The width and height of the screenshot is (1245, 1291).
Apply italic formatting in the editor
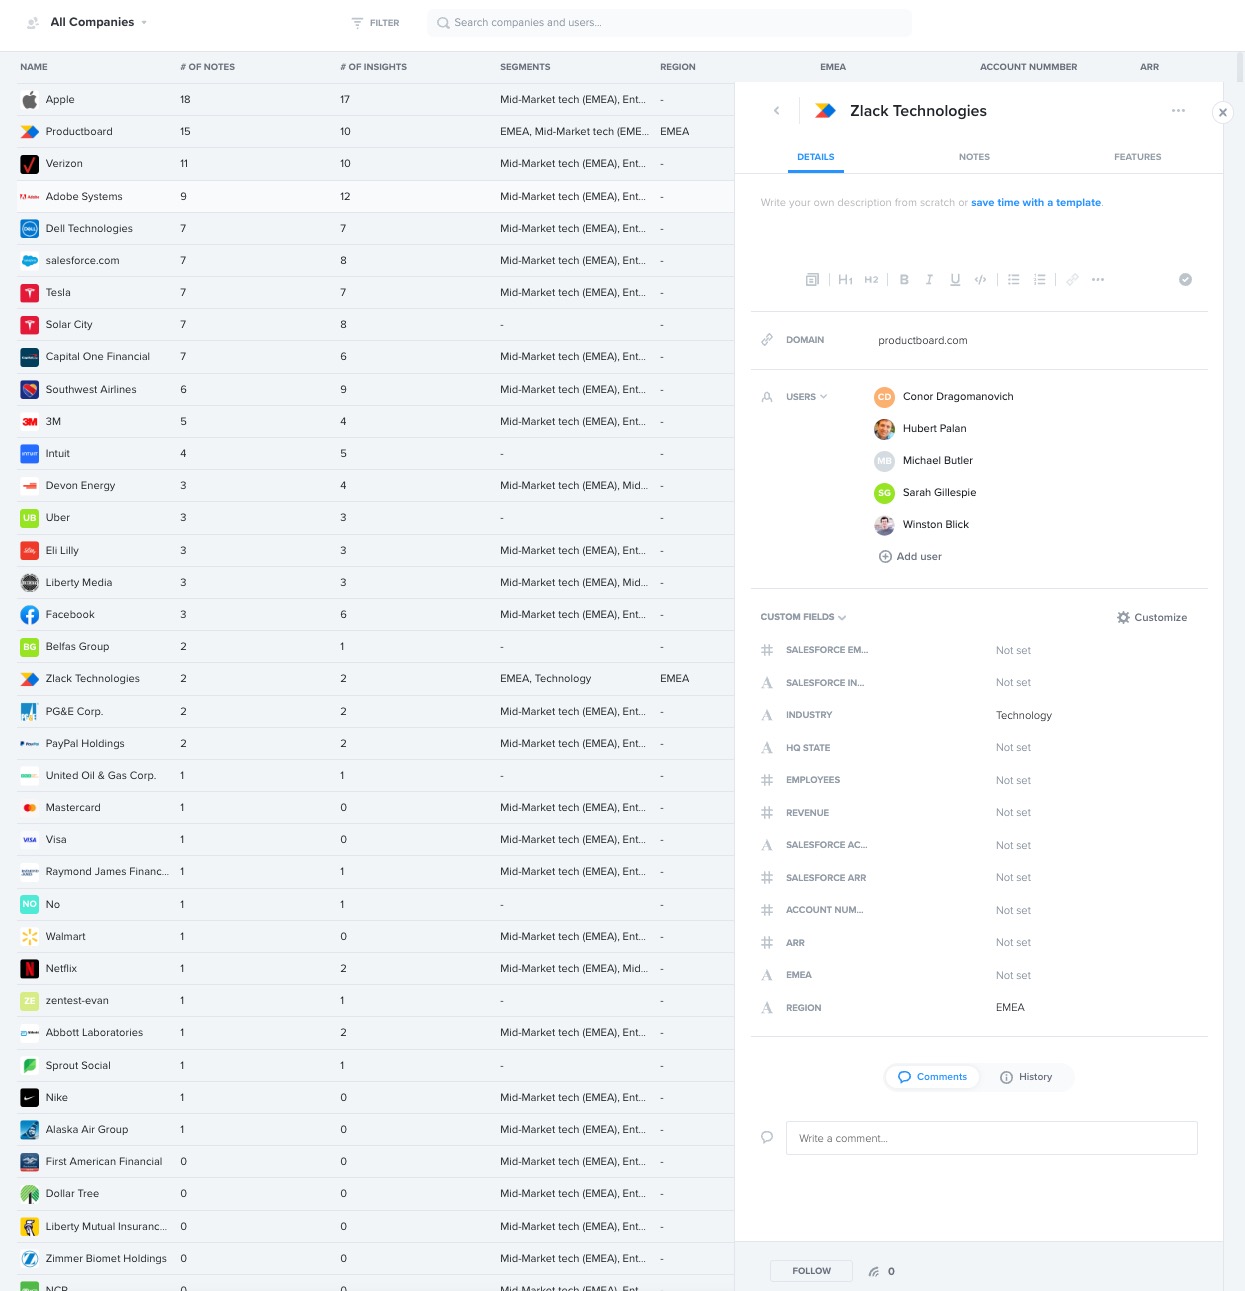click(929, 280)
